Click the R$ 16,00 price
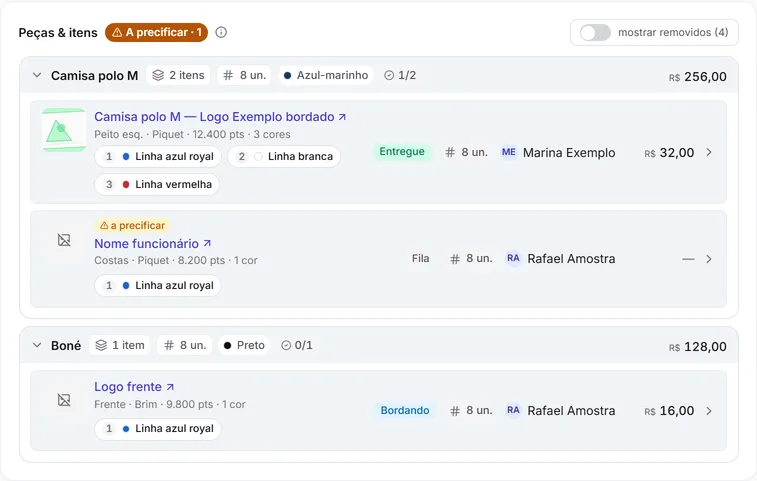Viewport: 757px width, 481px height. click(669, 411)
